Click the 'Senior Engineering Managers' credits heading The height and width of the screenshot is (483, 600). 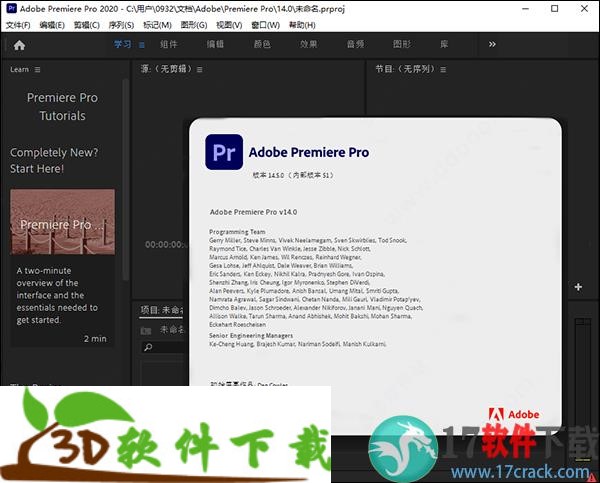(x=251, y=336)
